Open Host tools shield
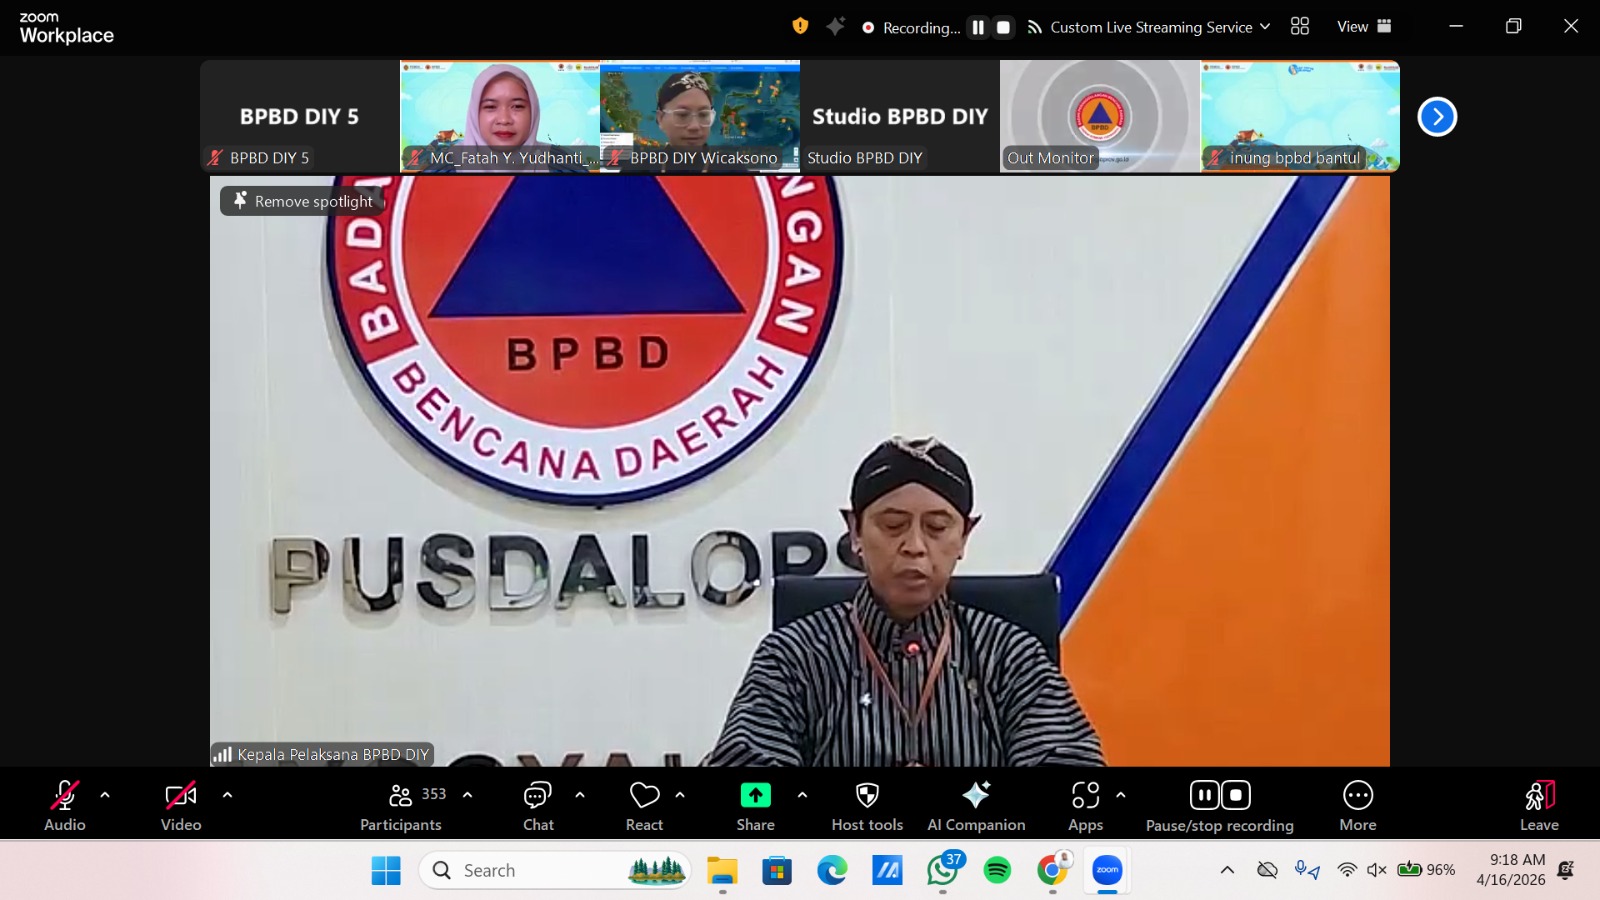 click(x=867, y=805)
